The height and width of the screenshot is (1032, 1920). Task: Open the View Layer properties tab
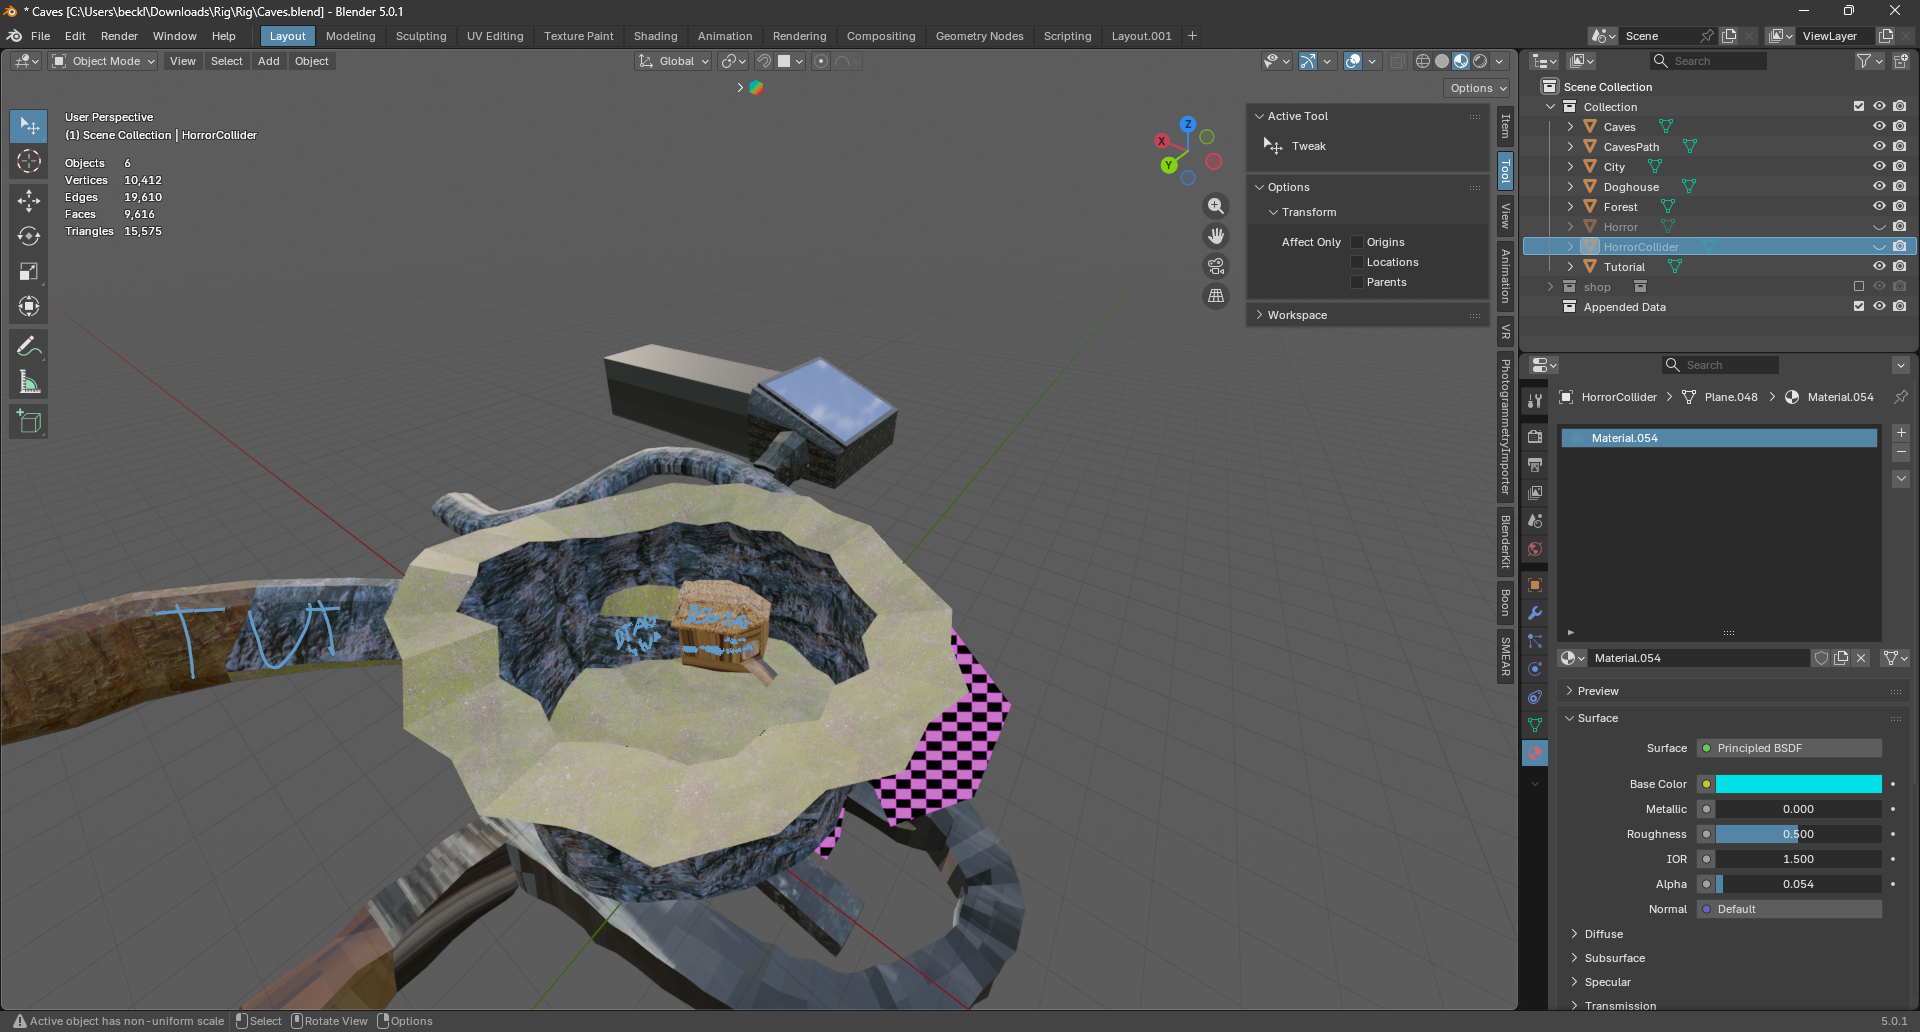click(1535, 493)
